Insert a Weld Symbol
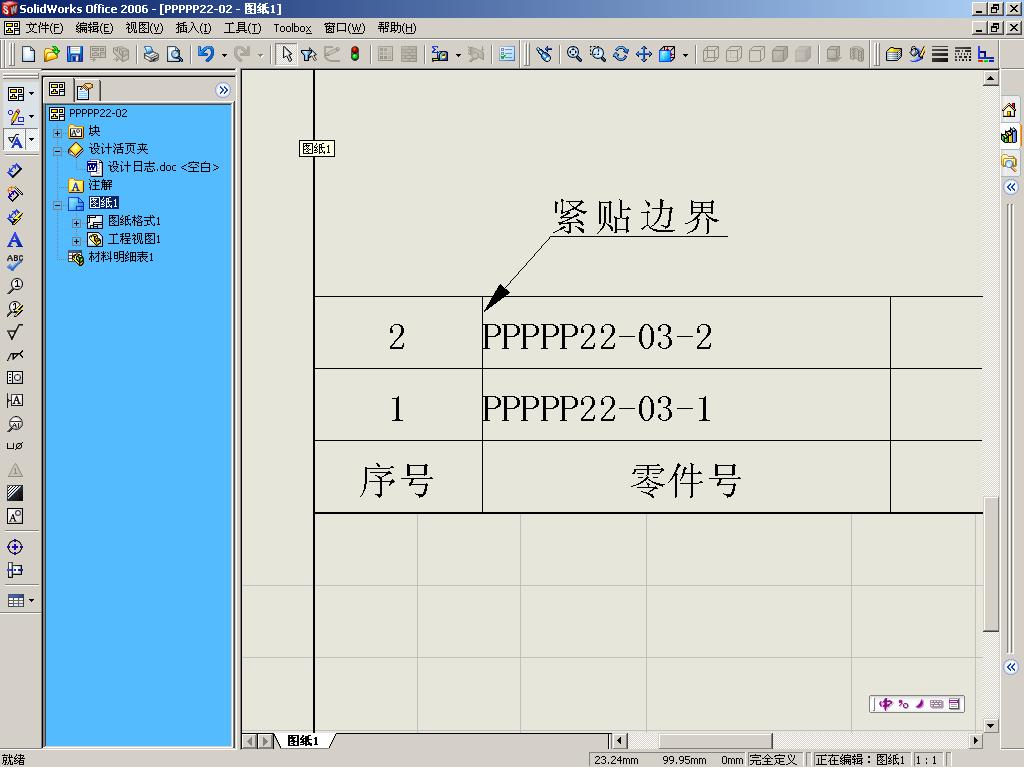This screenshot has width=1024, height=768. [x=14, y=355]
